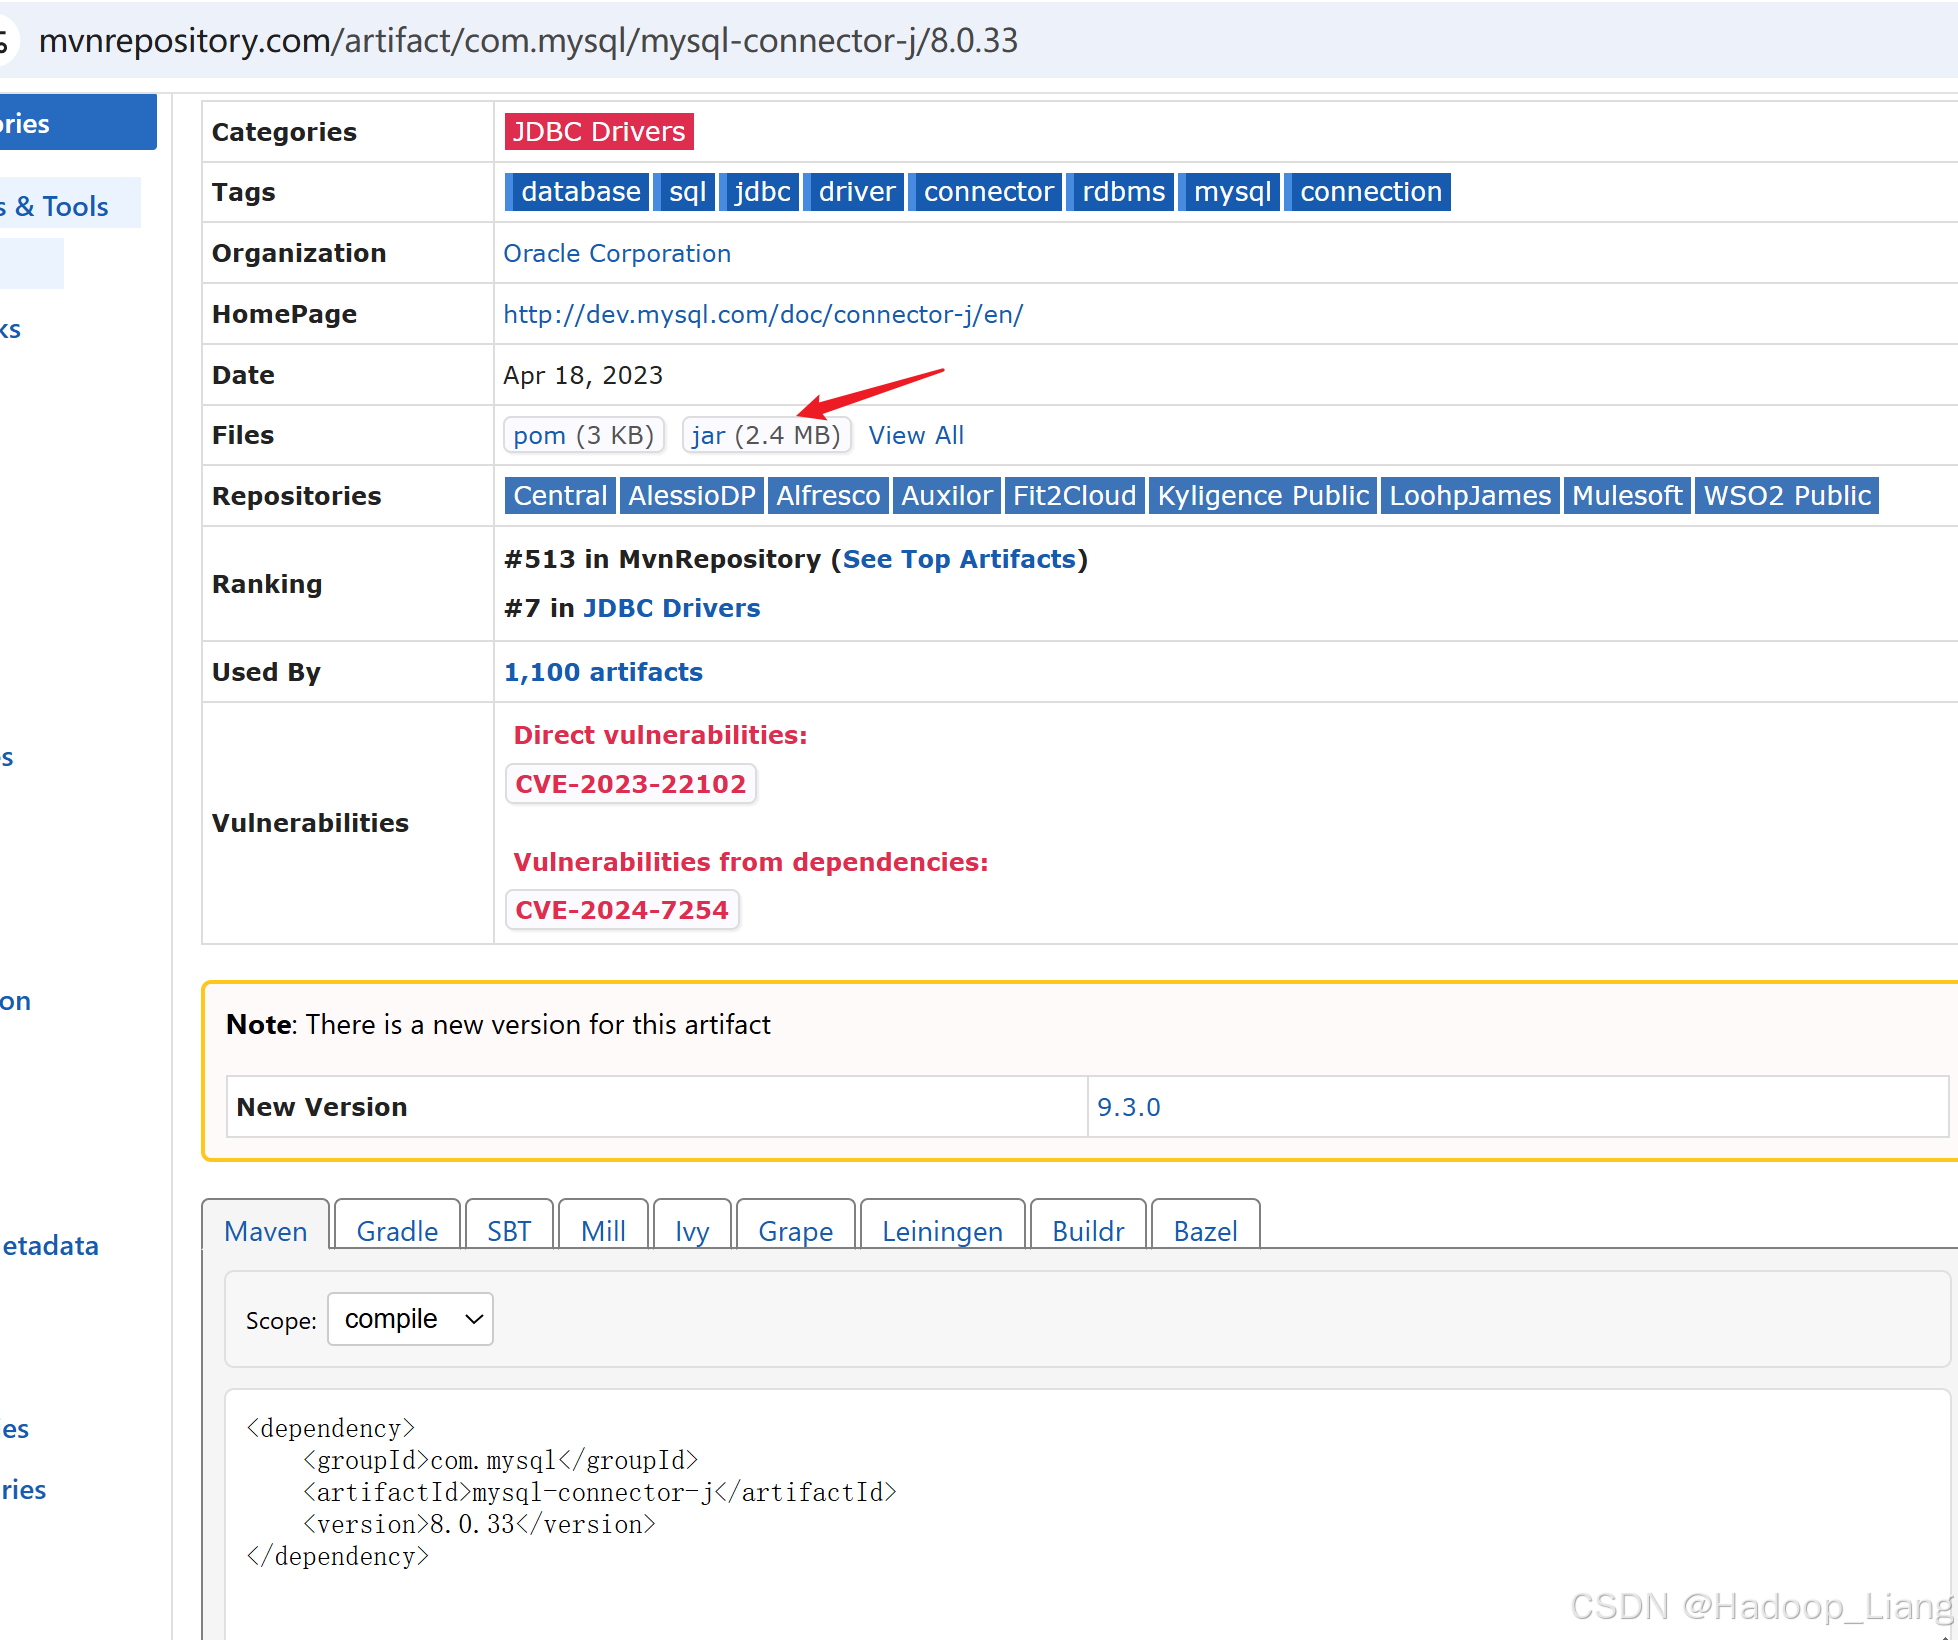Open the Scope compile dropdown

click(410, 1319)
